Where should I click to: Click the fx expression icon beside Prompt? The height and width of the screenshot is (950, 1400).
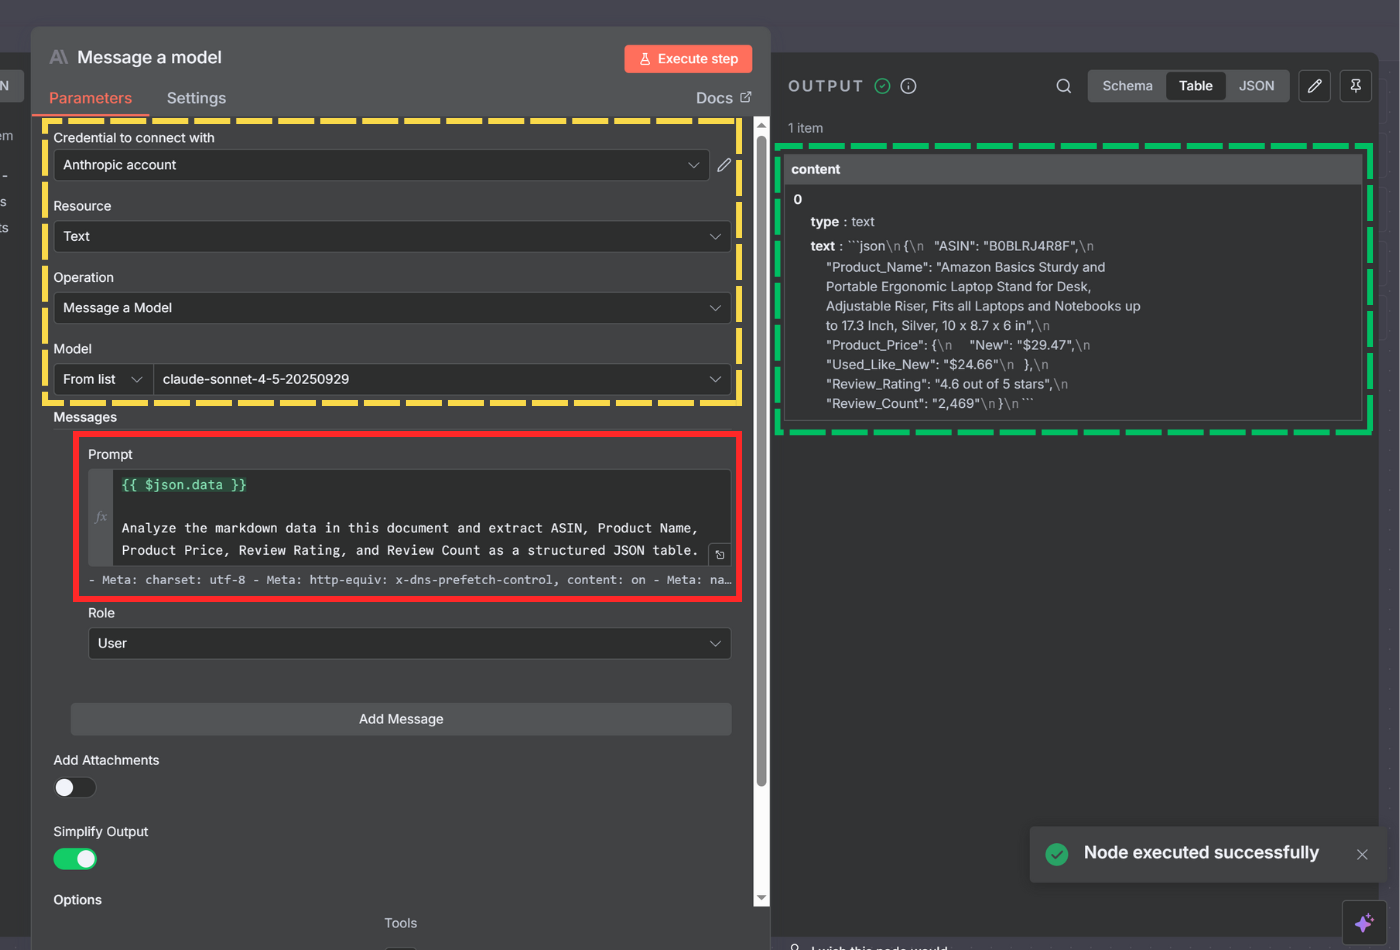[100, 517]
